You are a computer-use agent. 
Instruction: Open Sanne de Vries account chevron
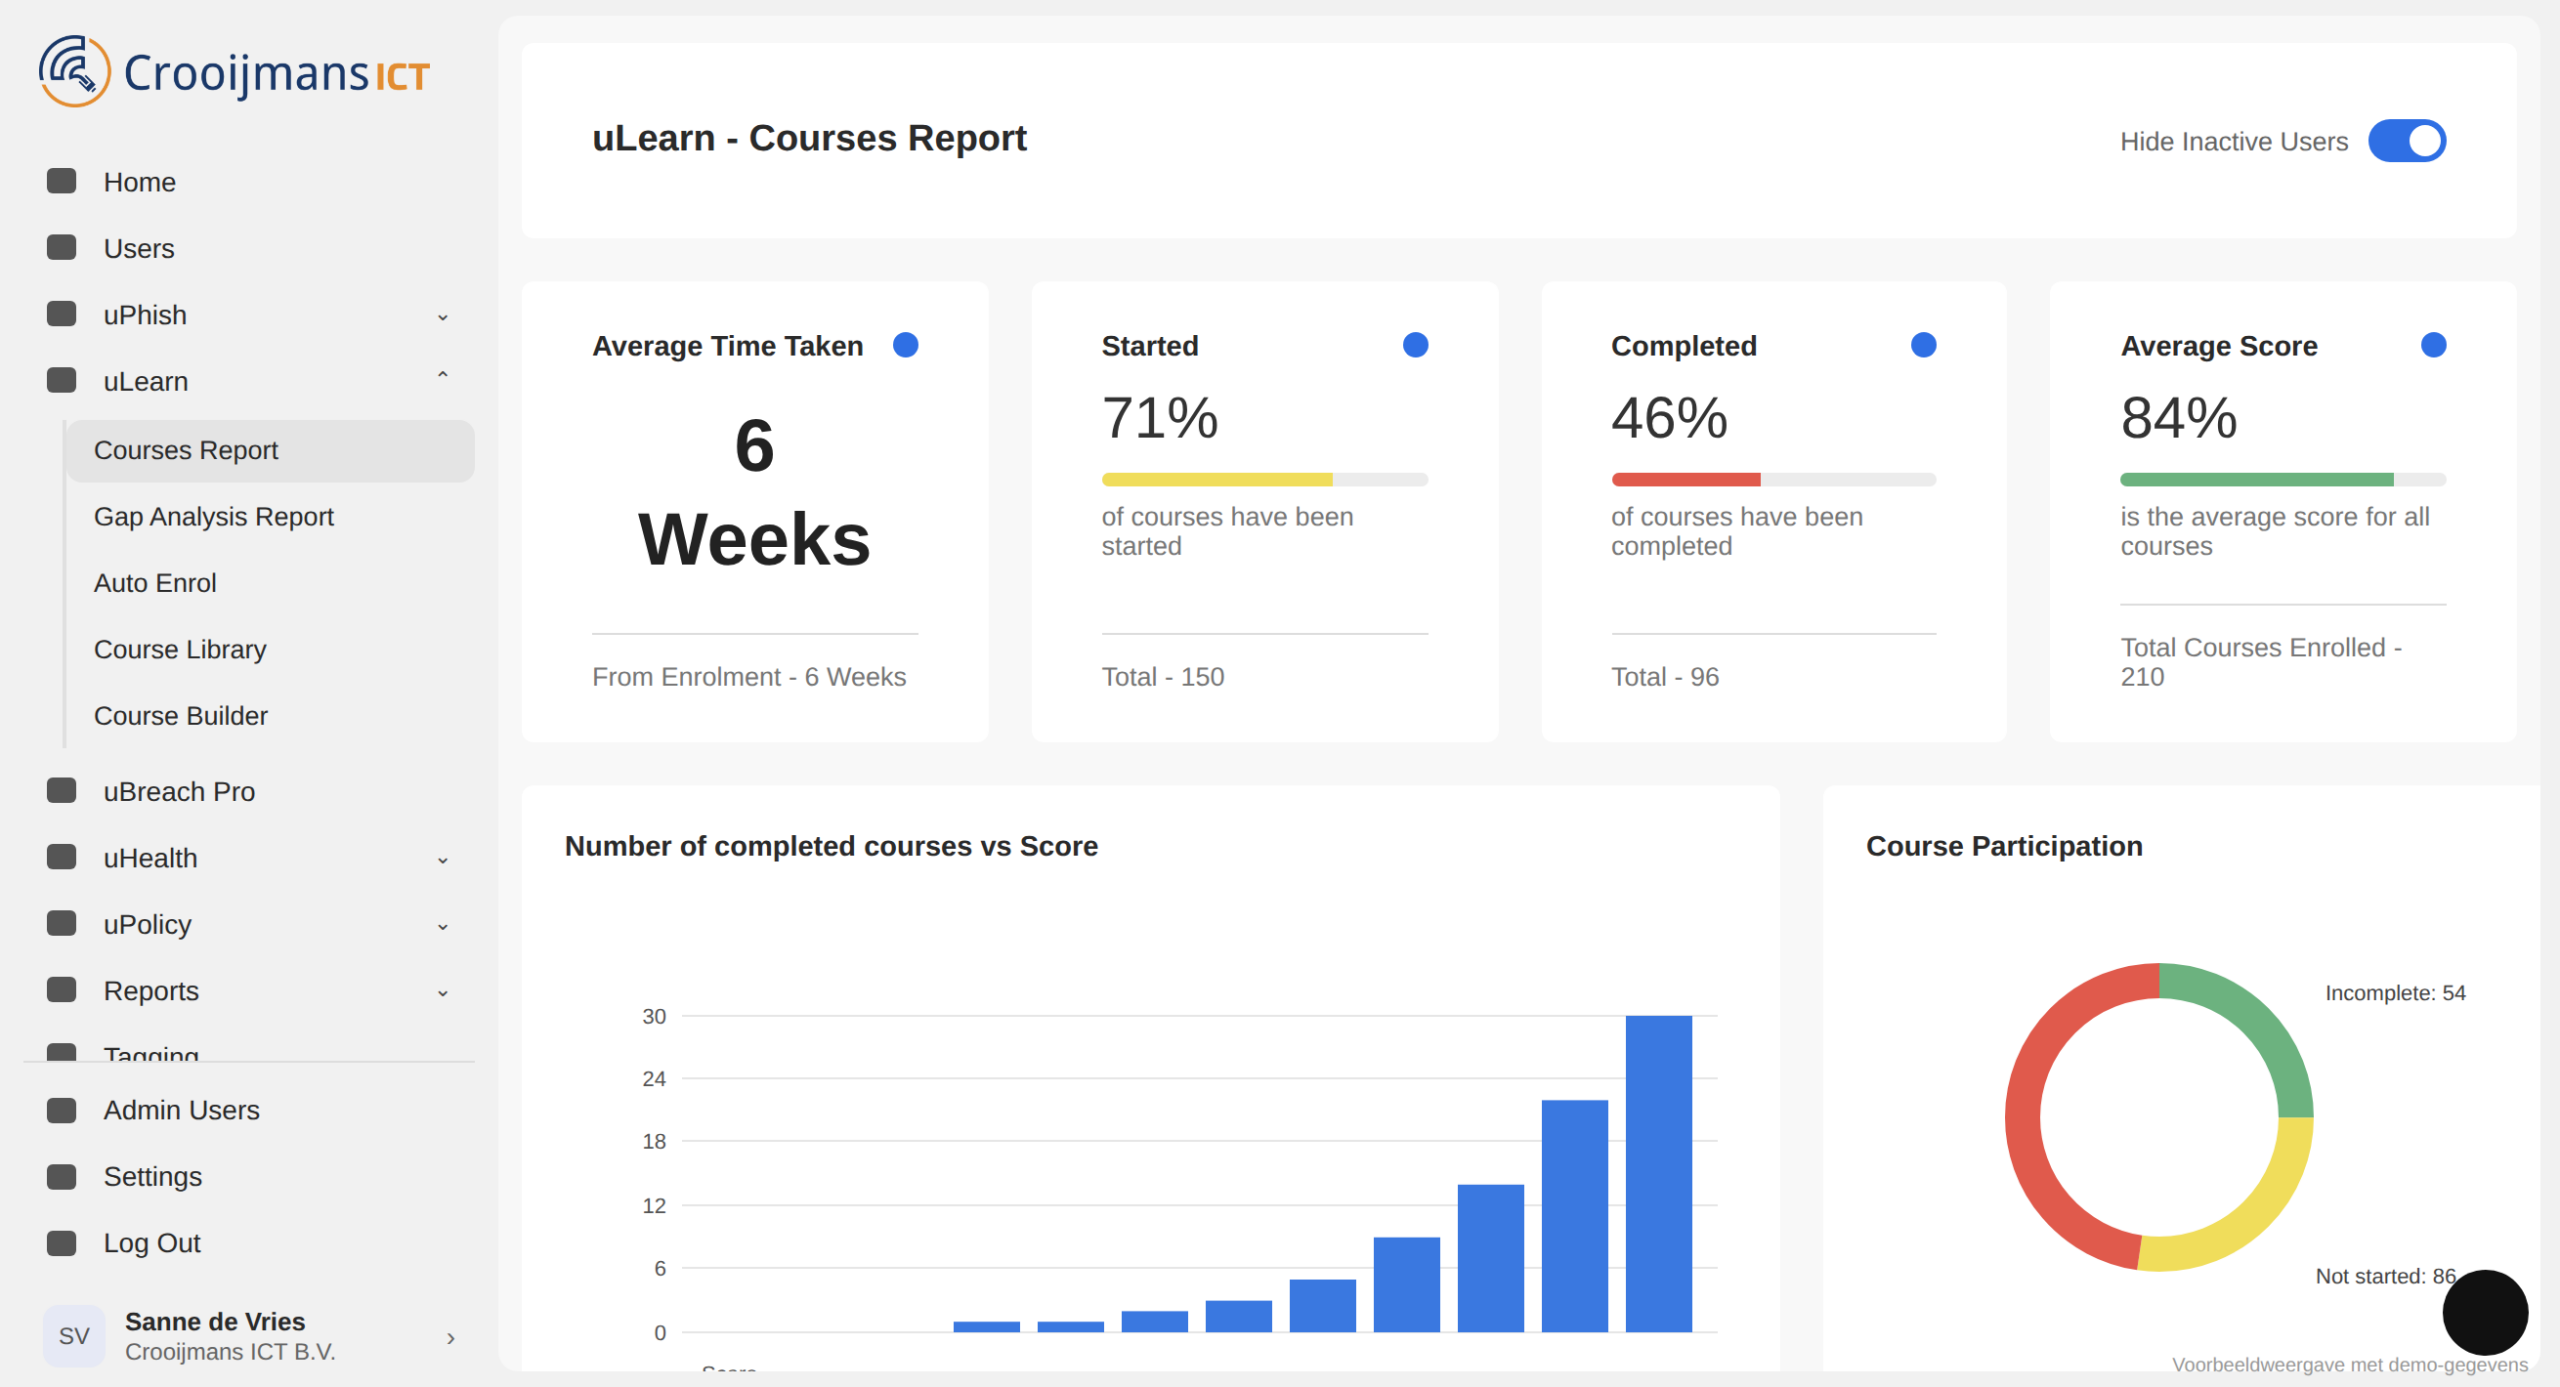click(x=450, y=1338)
